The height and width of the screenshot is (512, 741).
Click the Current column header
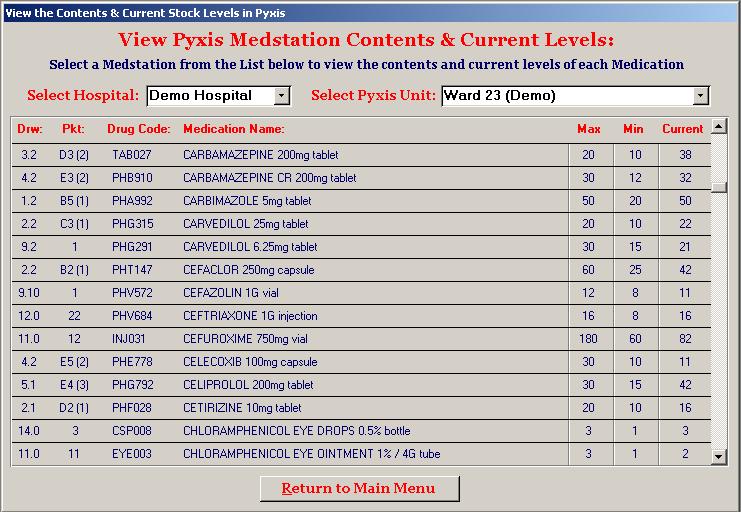[683, 129]
